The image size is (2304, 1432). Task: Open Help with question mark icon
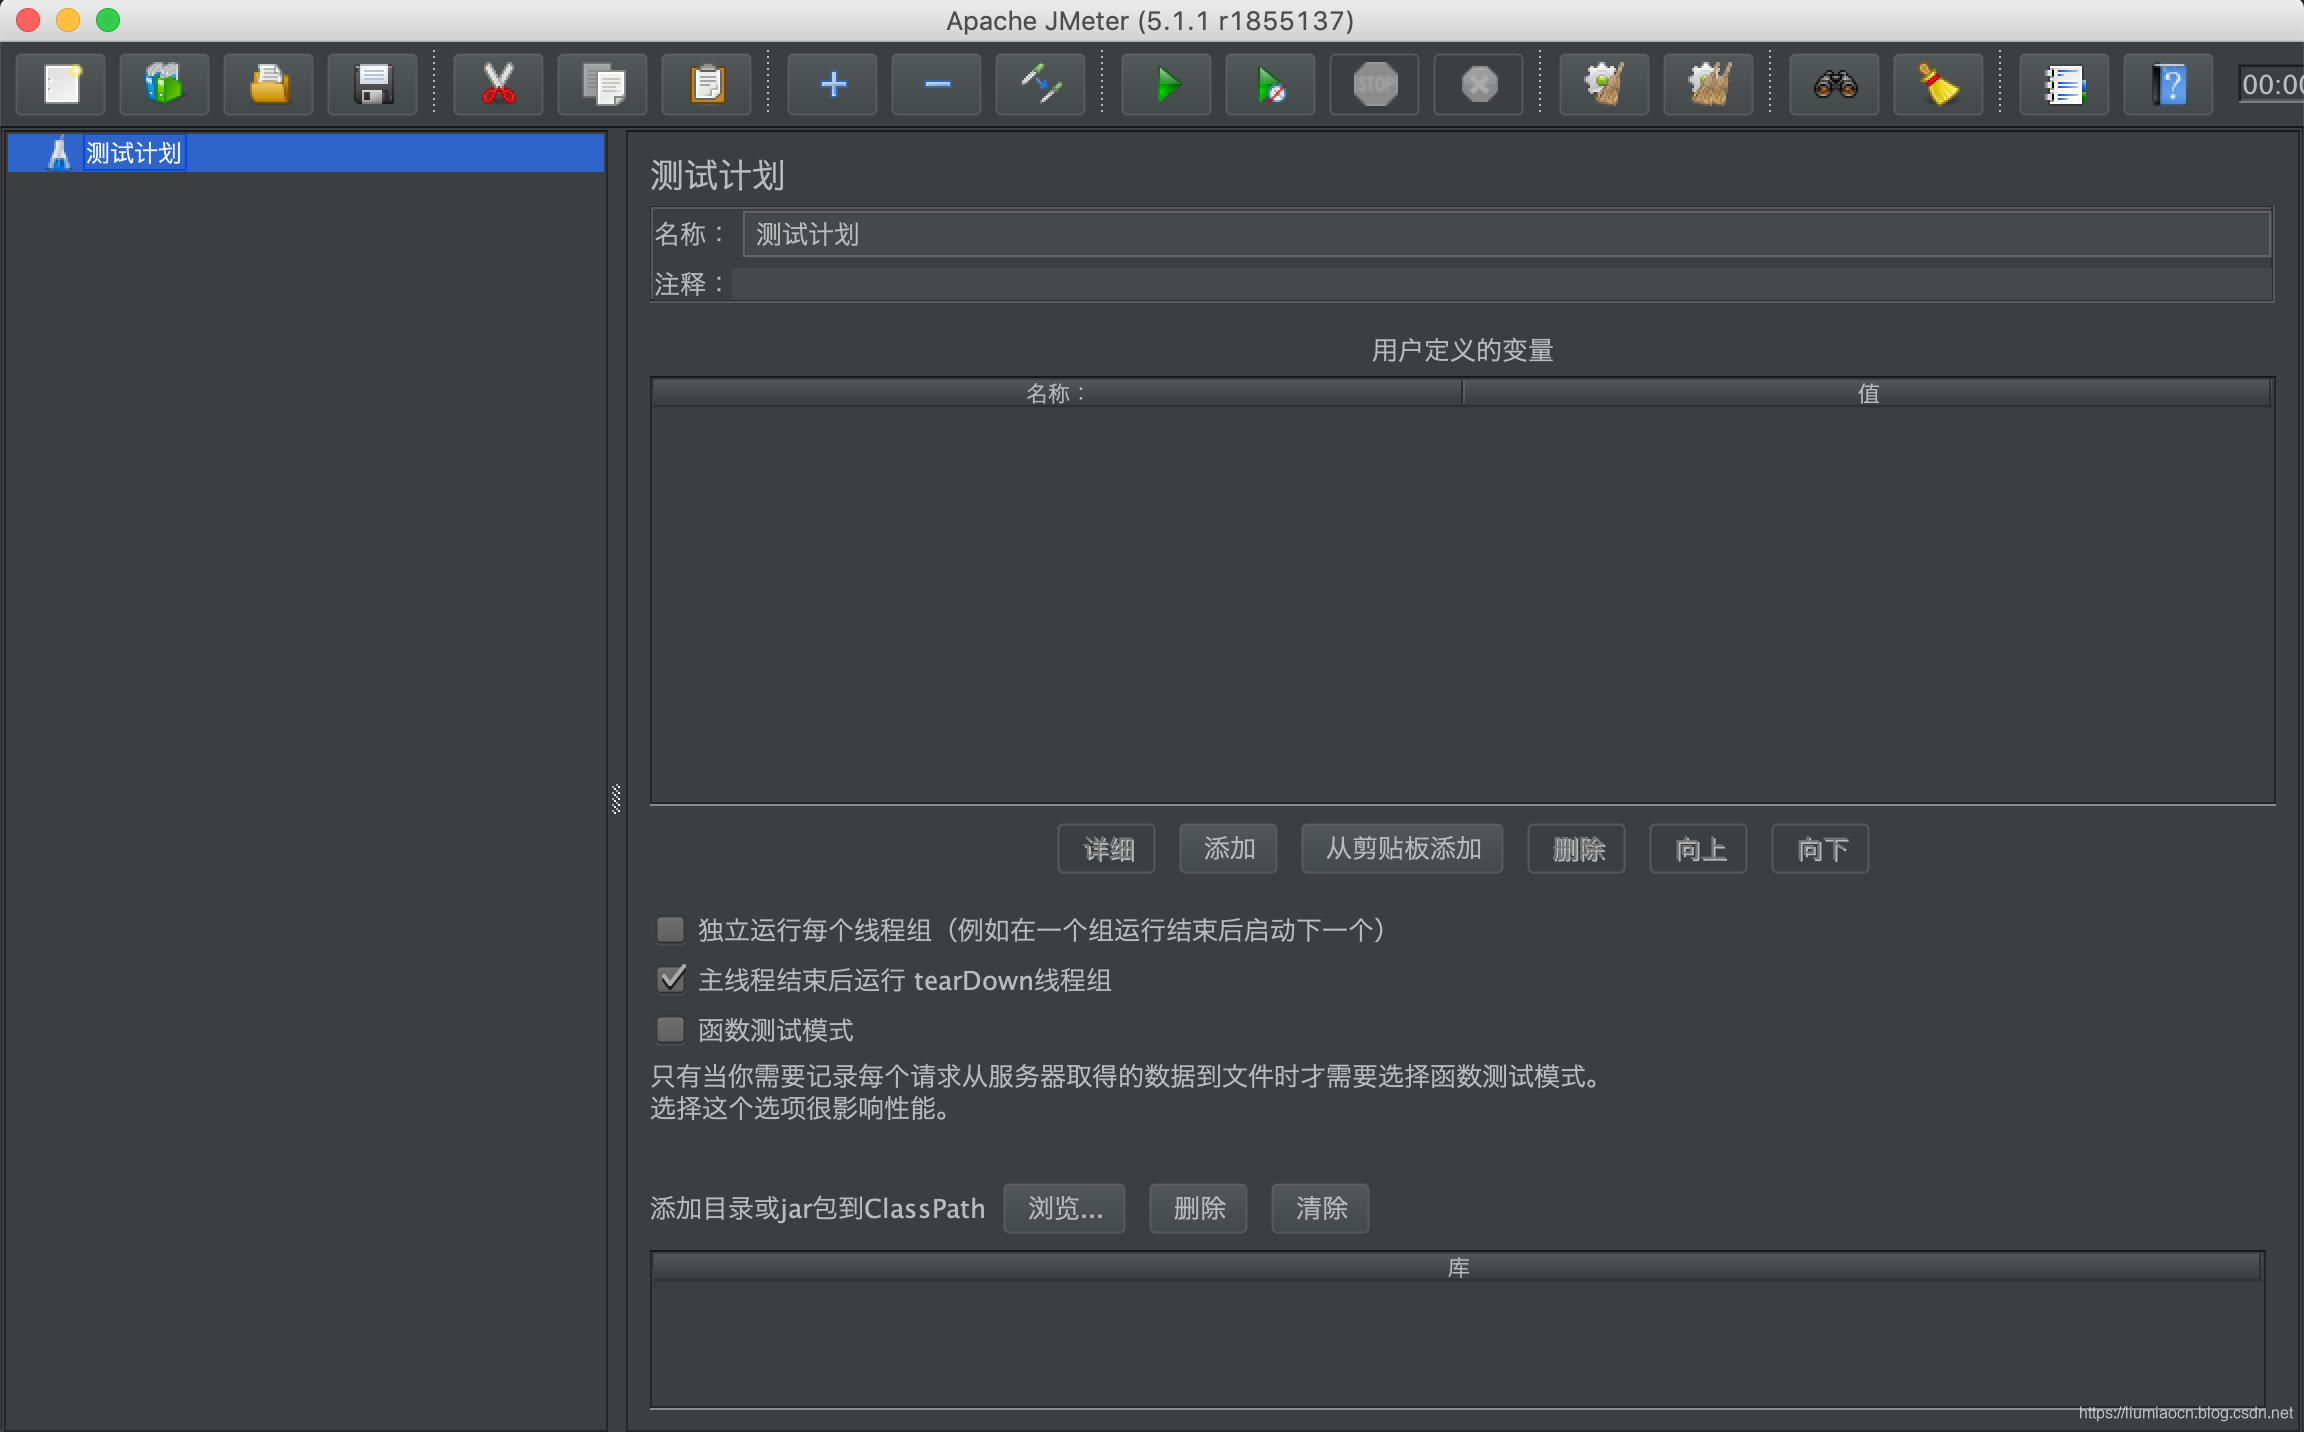2168,84
